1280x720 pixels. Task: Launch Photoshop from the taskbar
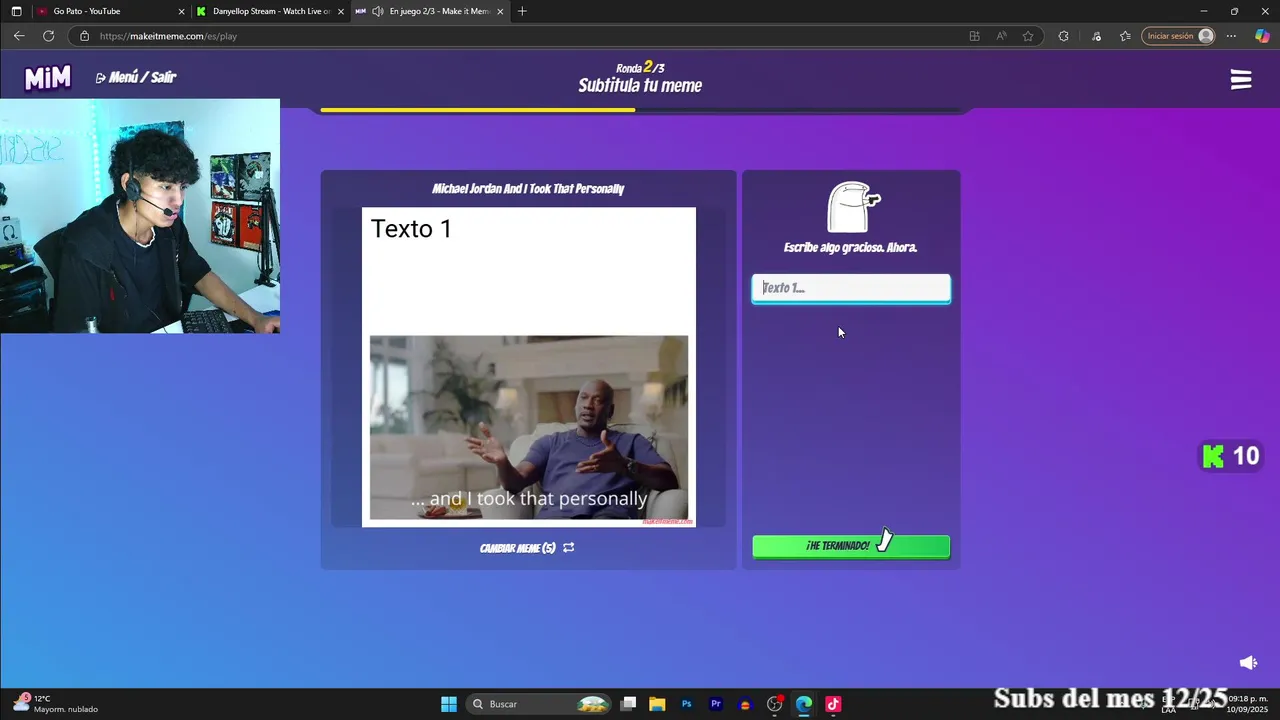pos(686,704)
